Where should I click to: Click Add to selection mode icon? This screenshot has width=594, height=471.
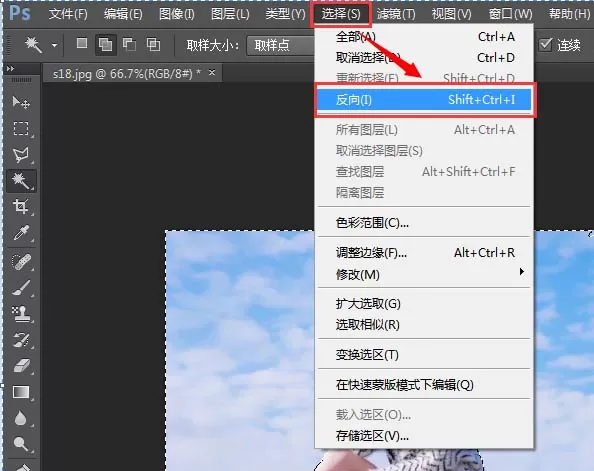pos(105,44)
